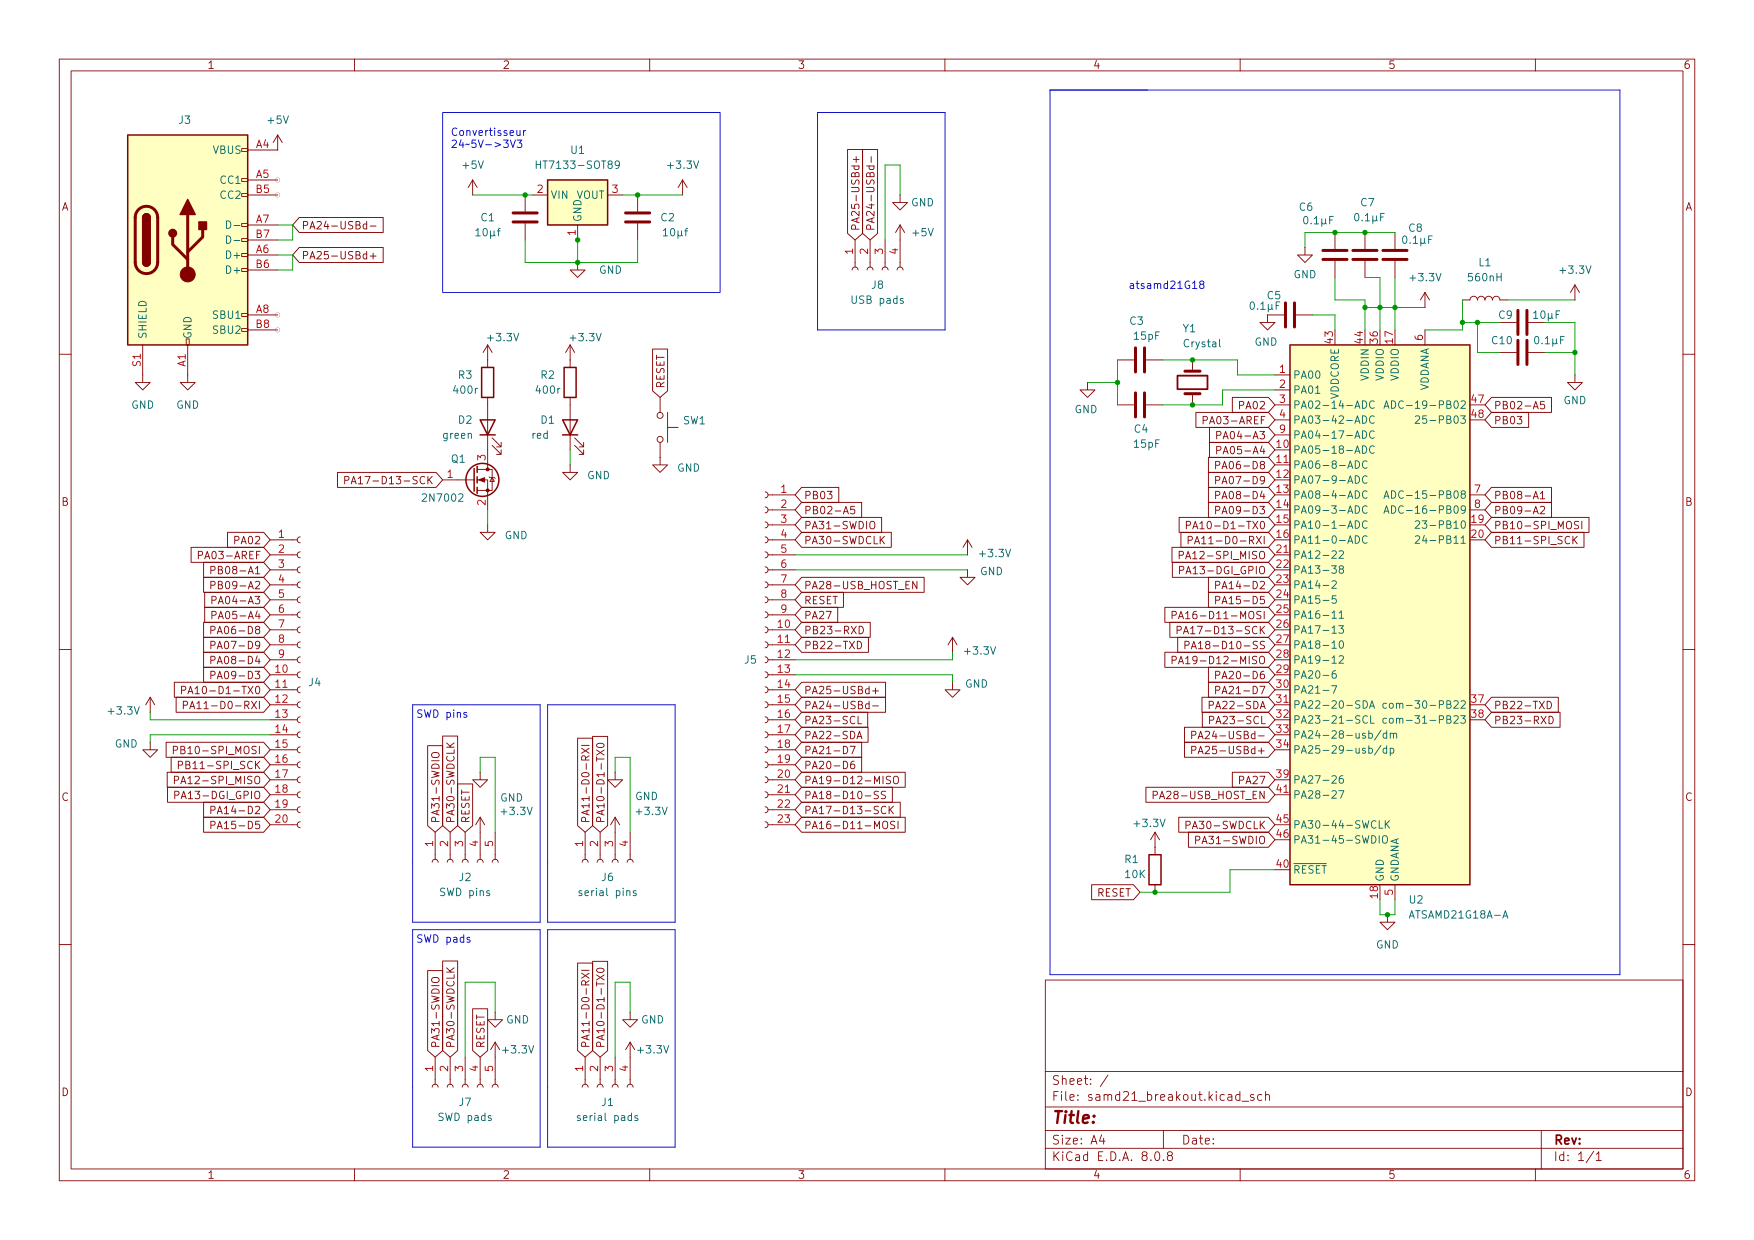Select the Convertisseur 24-5V->3V3 note text

488,138
